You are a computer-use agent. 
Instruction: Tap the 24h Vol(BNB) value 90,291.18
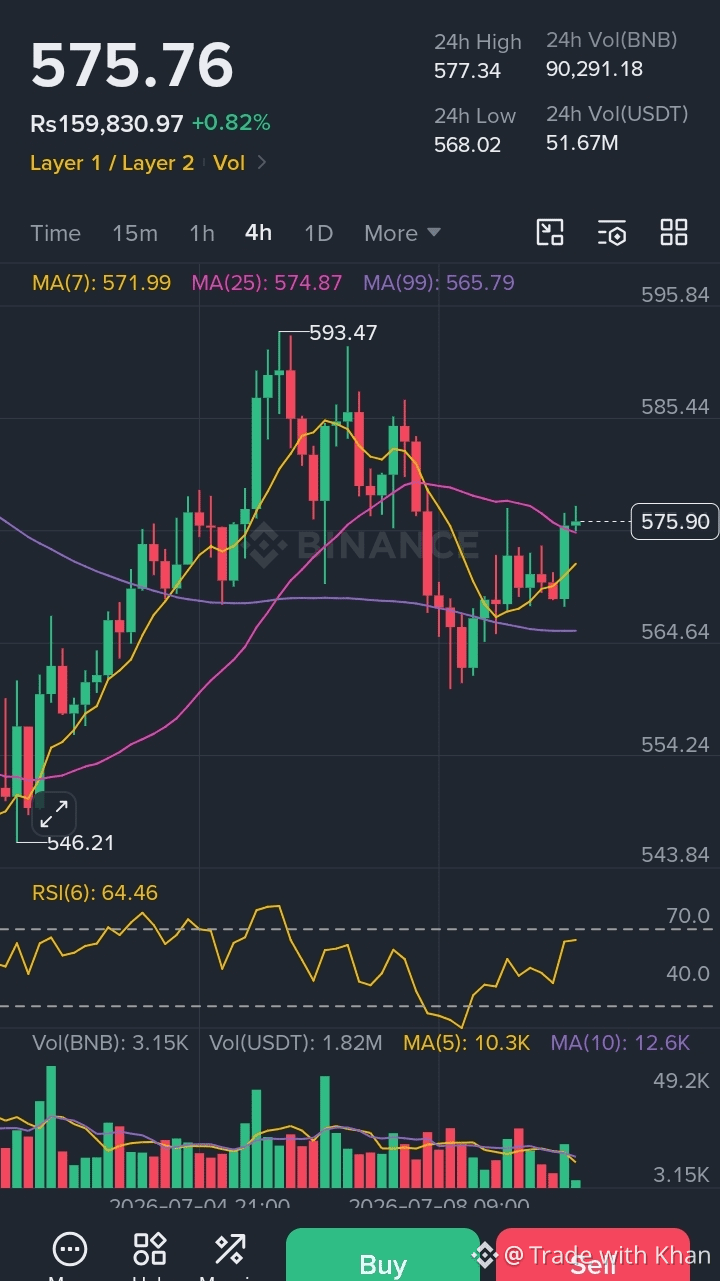pyautogui.click(x=595, y=69)
